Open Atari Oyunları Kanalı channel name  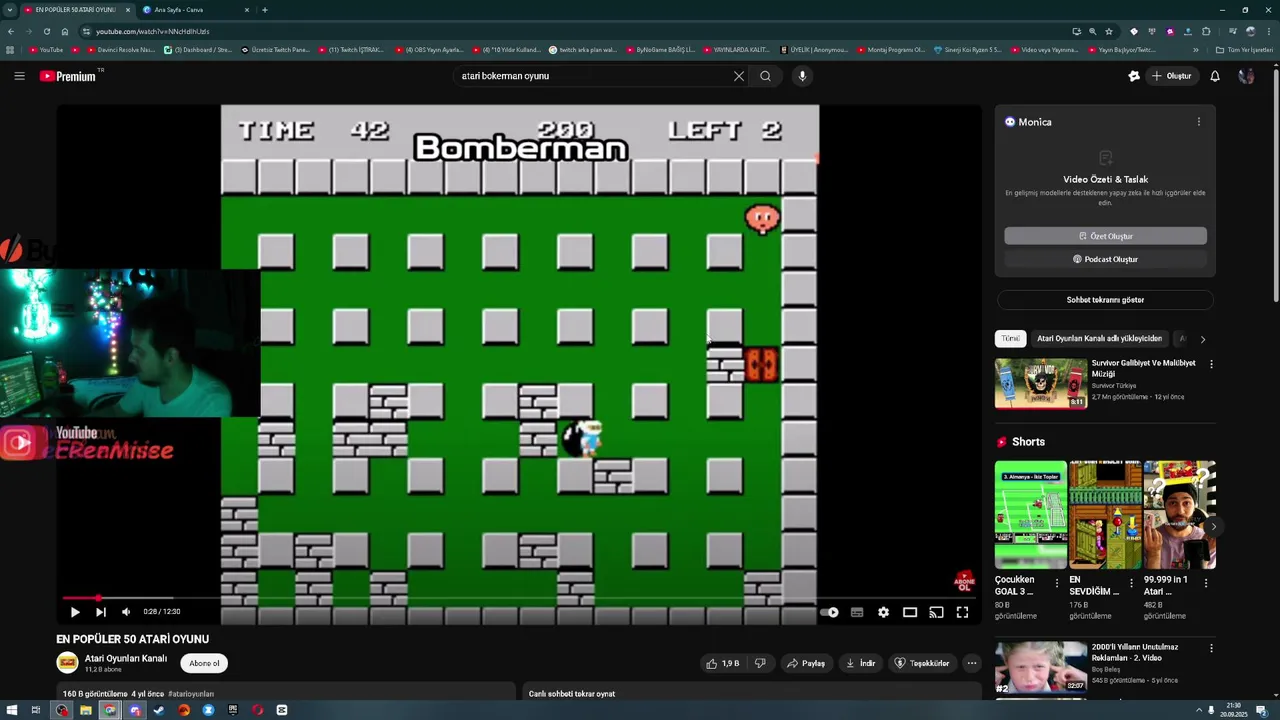point(126,659)
